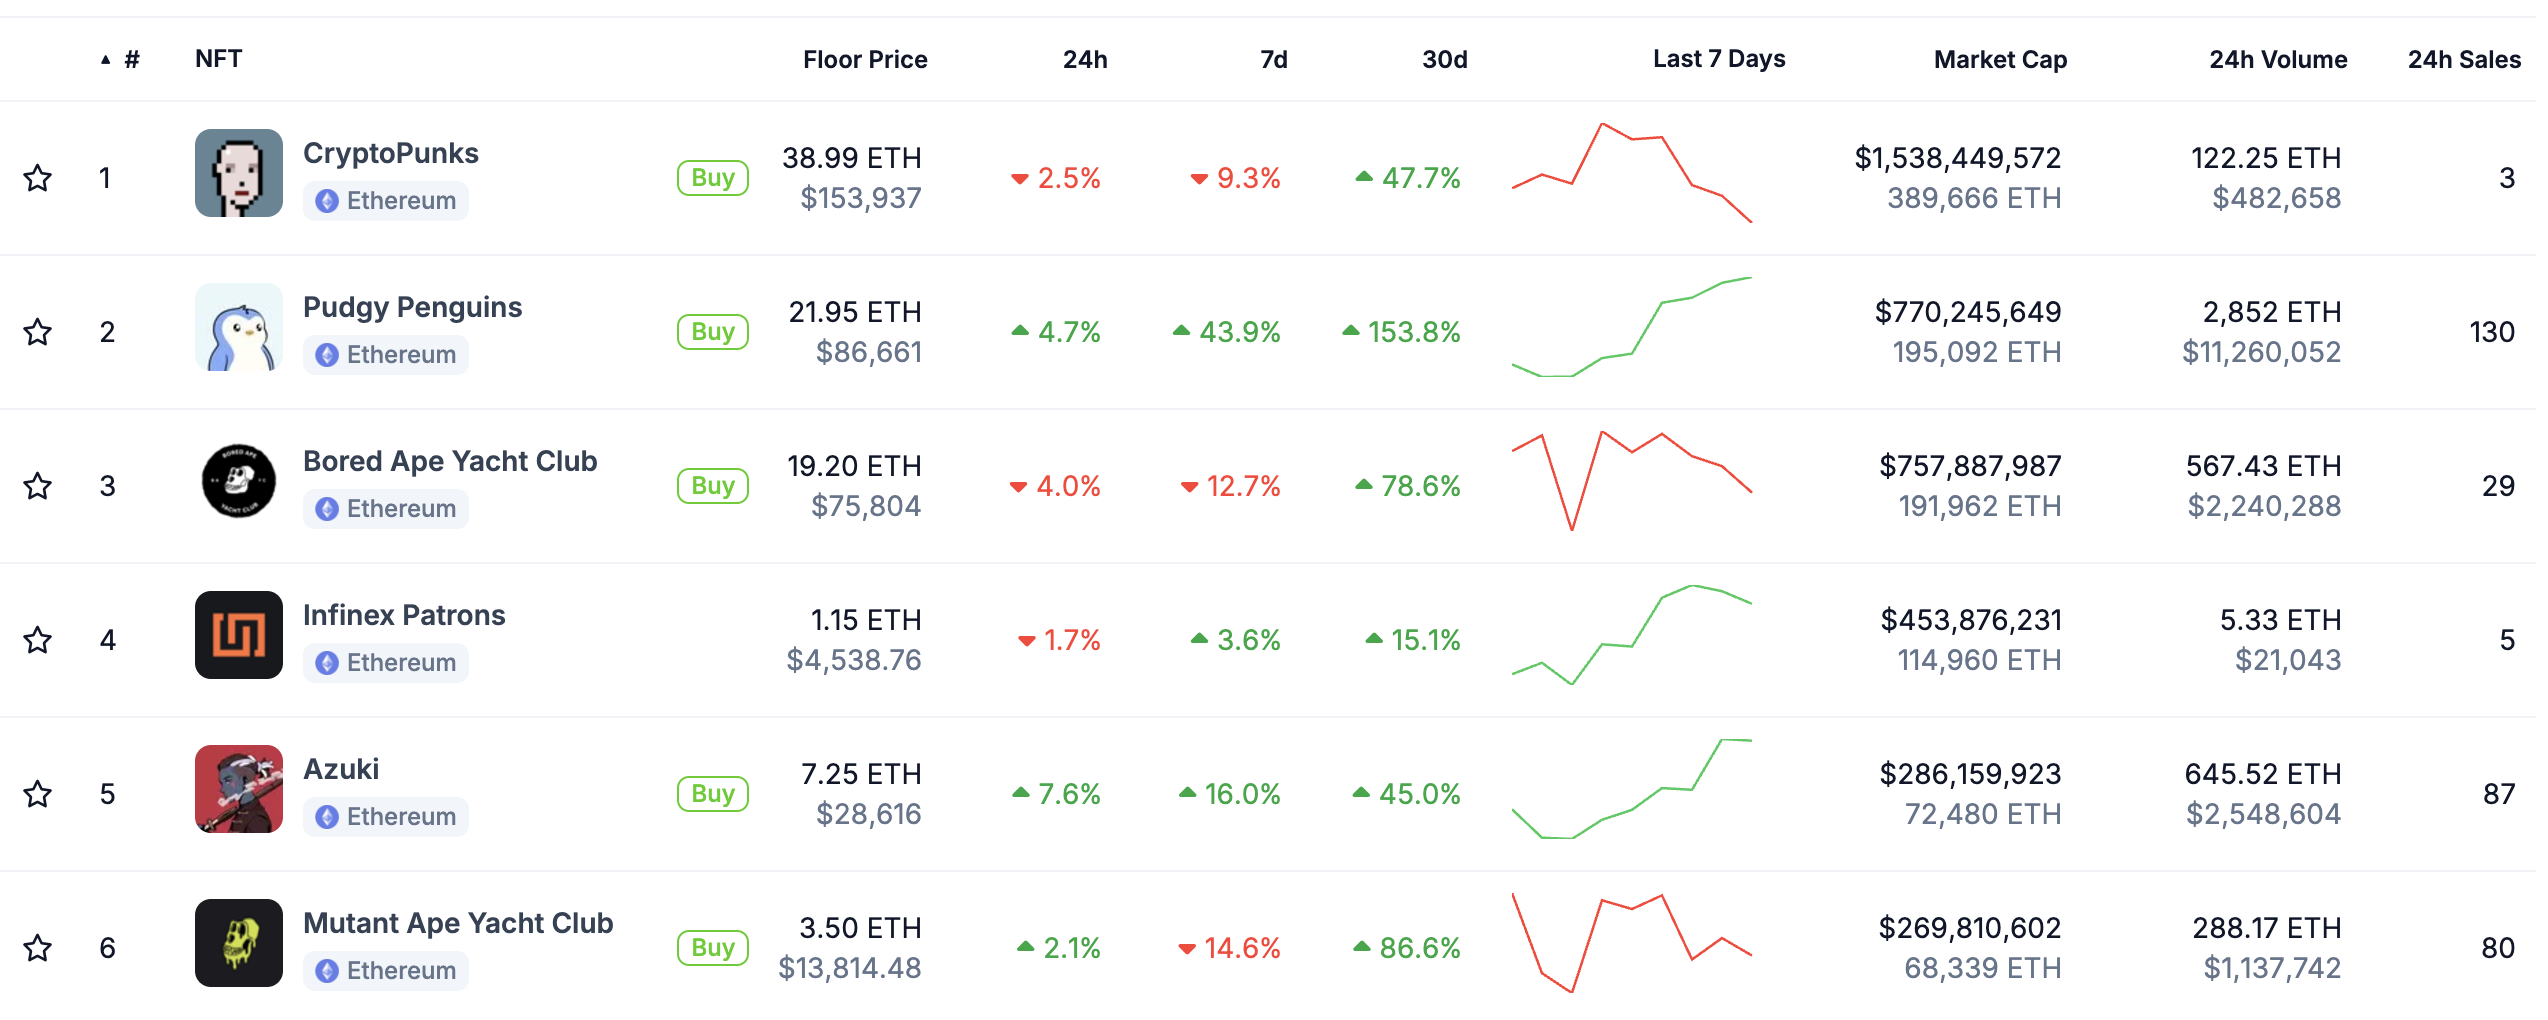
Task: Open the Azuki collection thumbnail
Action: (238, 789)
